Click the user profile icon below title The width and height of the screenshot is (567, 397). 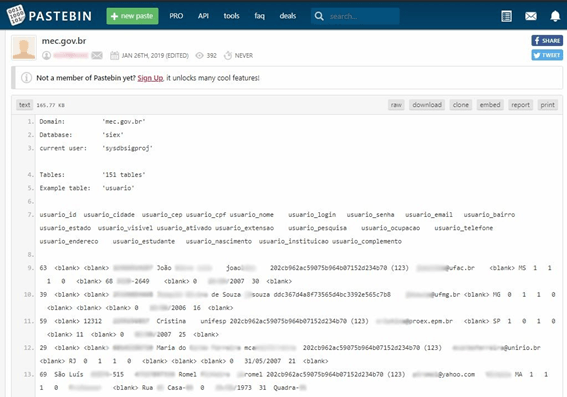click(46, 56)
